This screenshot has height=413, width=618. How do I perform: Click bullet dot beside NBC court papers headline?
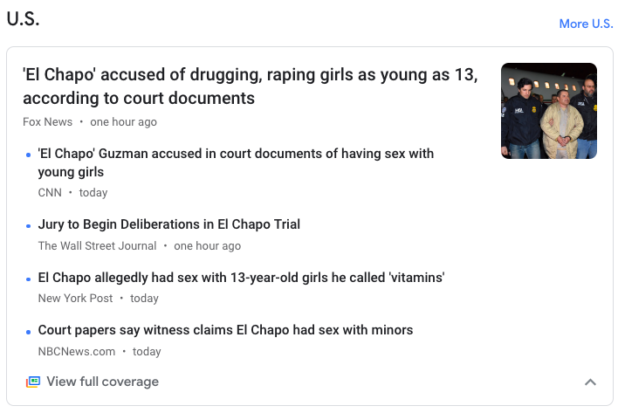point(28,332)
